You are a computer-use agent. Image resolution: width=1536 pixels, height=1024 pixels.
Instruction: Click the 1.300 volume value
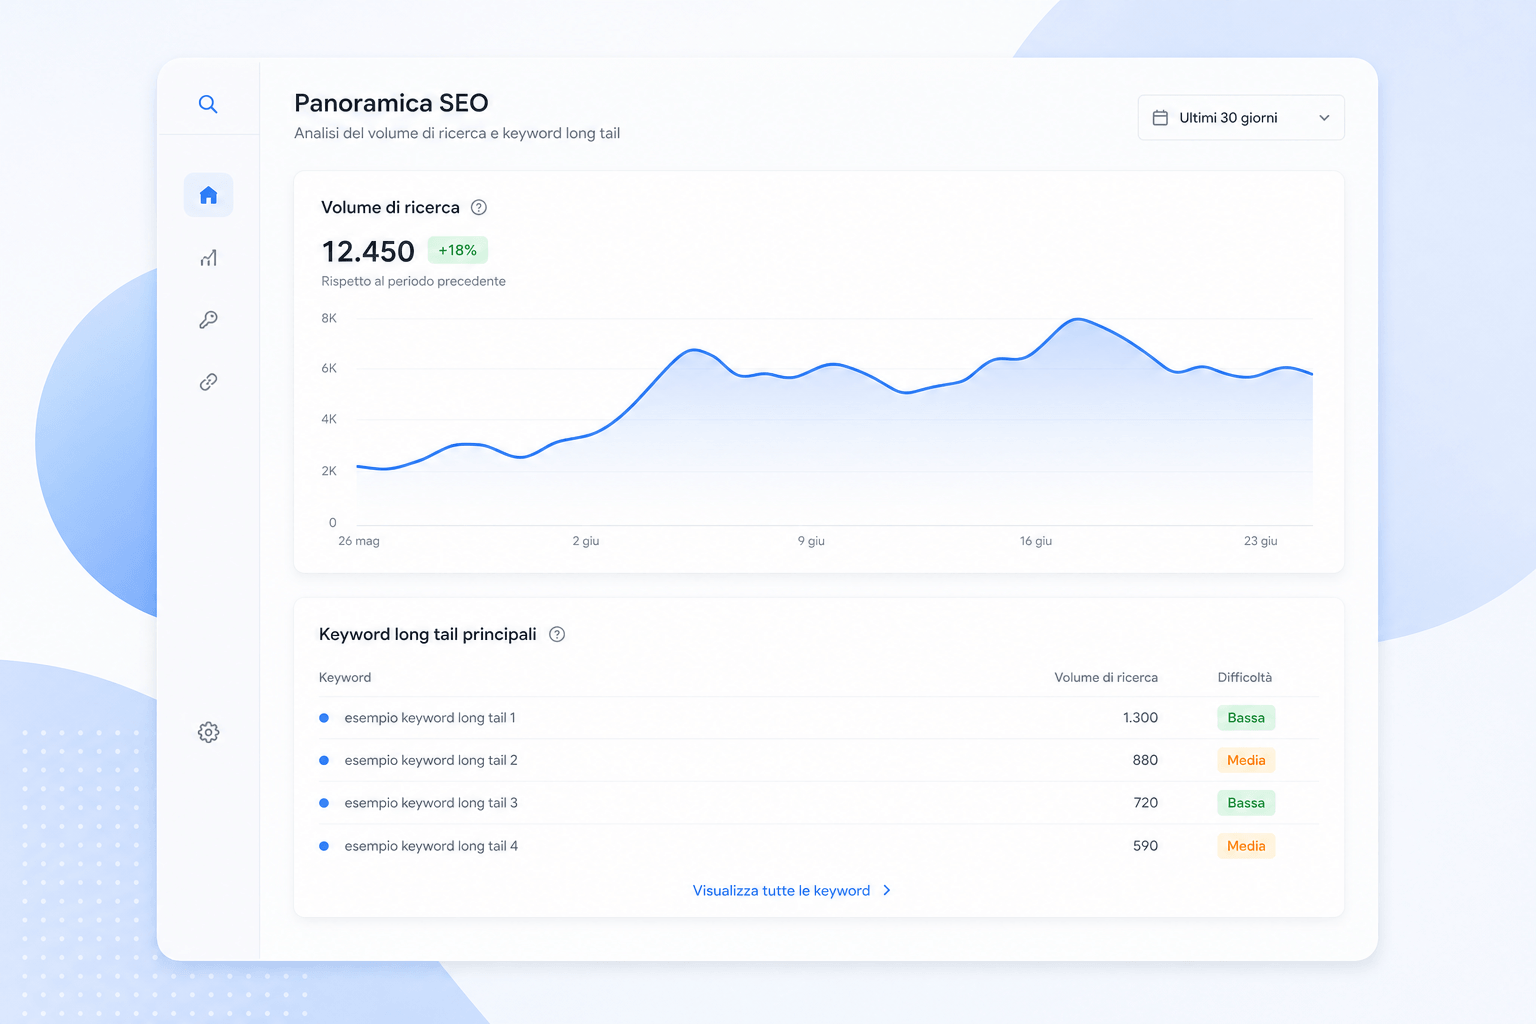click(x=1140, y=718)
